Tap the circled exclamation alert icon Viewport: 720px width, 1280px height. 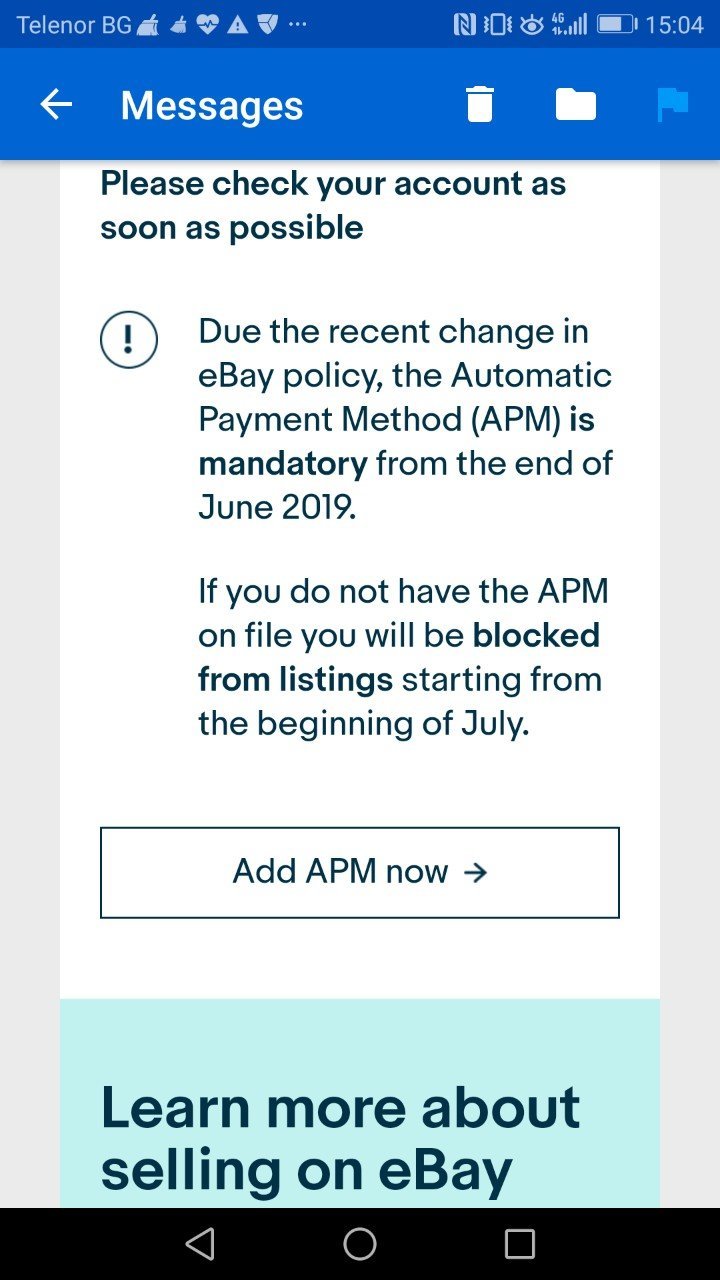(x=129, y=340)
